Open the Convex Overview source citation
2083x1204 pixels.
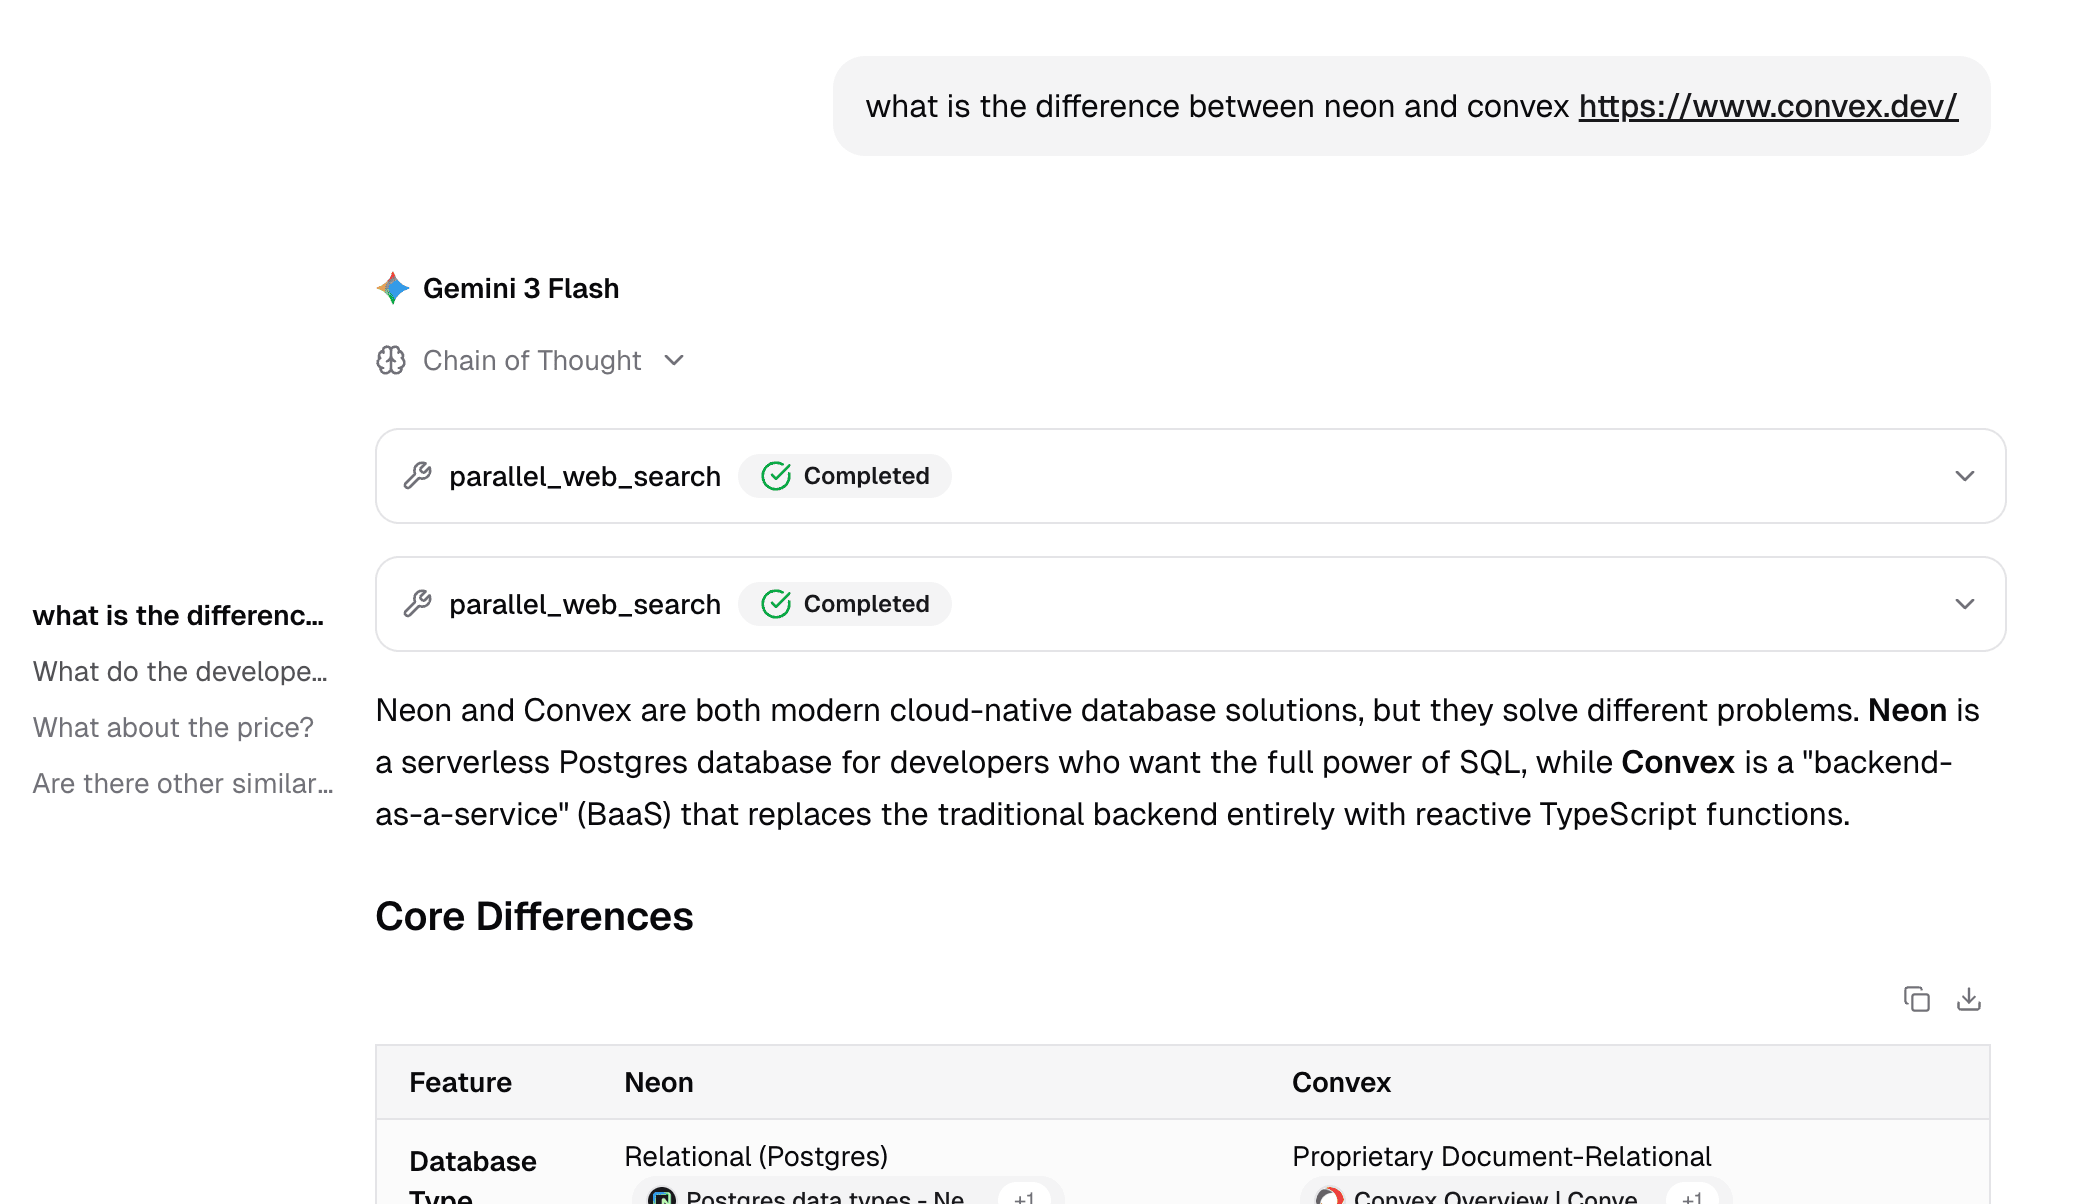(x=1494, y=1196)
